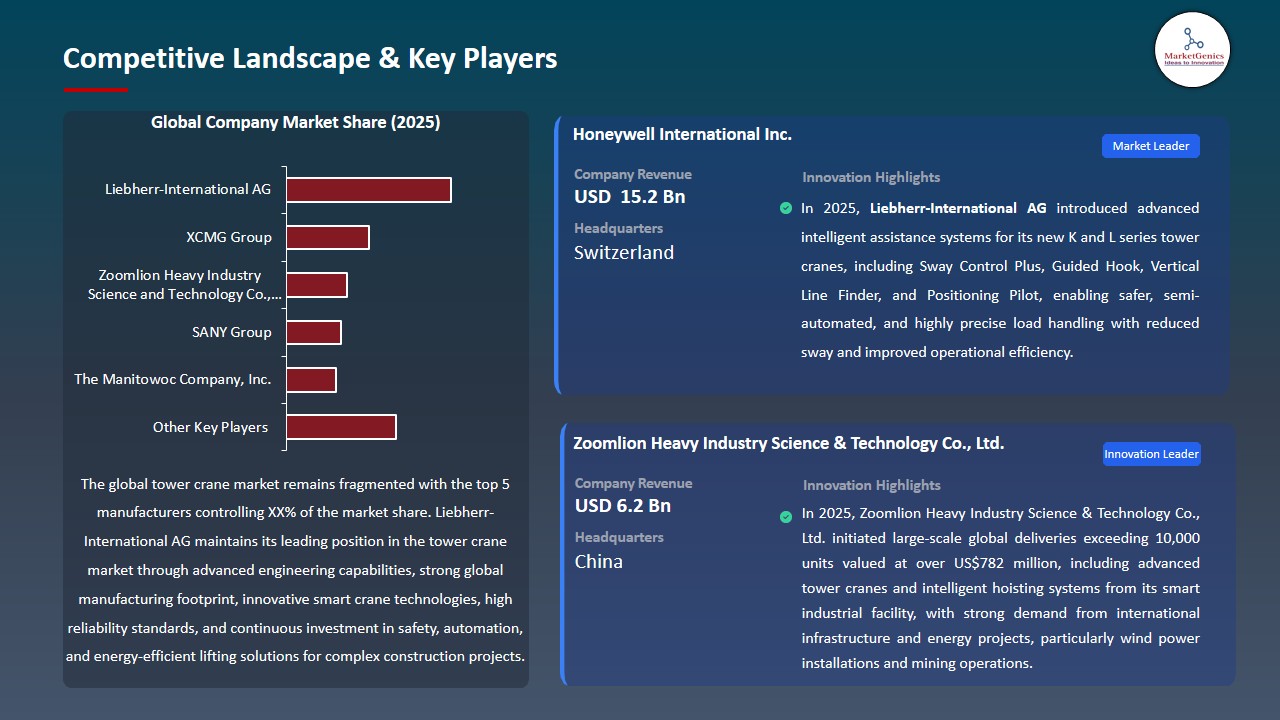
Task: Click the 'Liebherr-International AG' chart label
Action: coord(188,189)
